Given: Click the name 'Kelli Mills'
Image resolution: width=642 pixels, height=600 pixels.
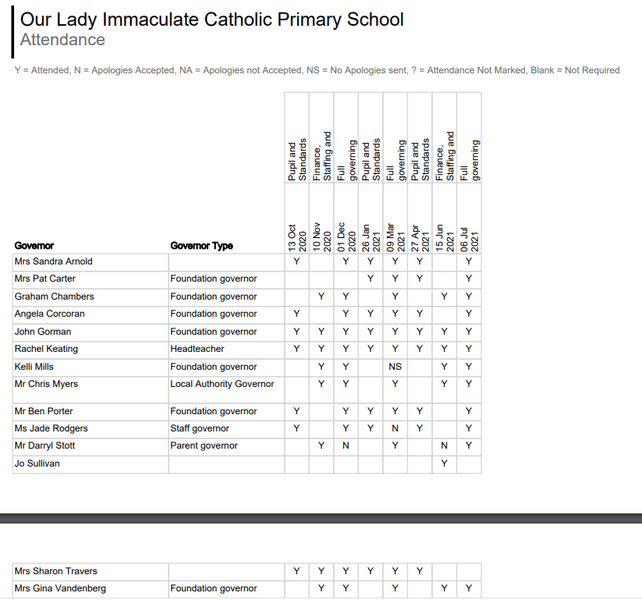Looking at the screenshot, I should click(x=34, y=367).
